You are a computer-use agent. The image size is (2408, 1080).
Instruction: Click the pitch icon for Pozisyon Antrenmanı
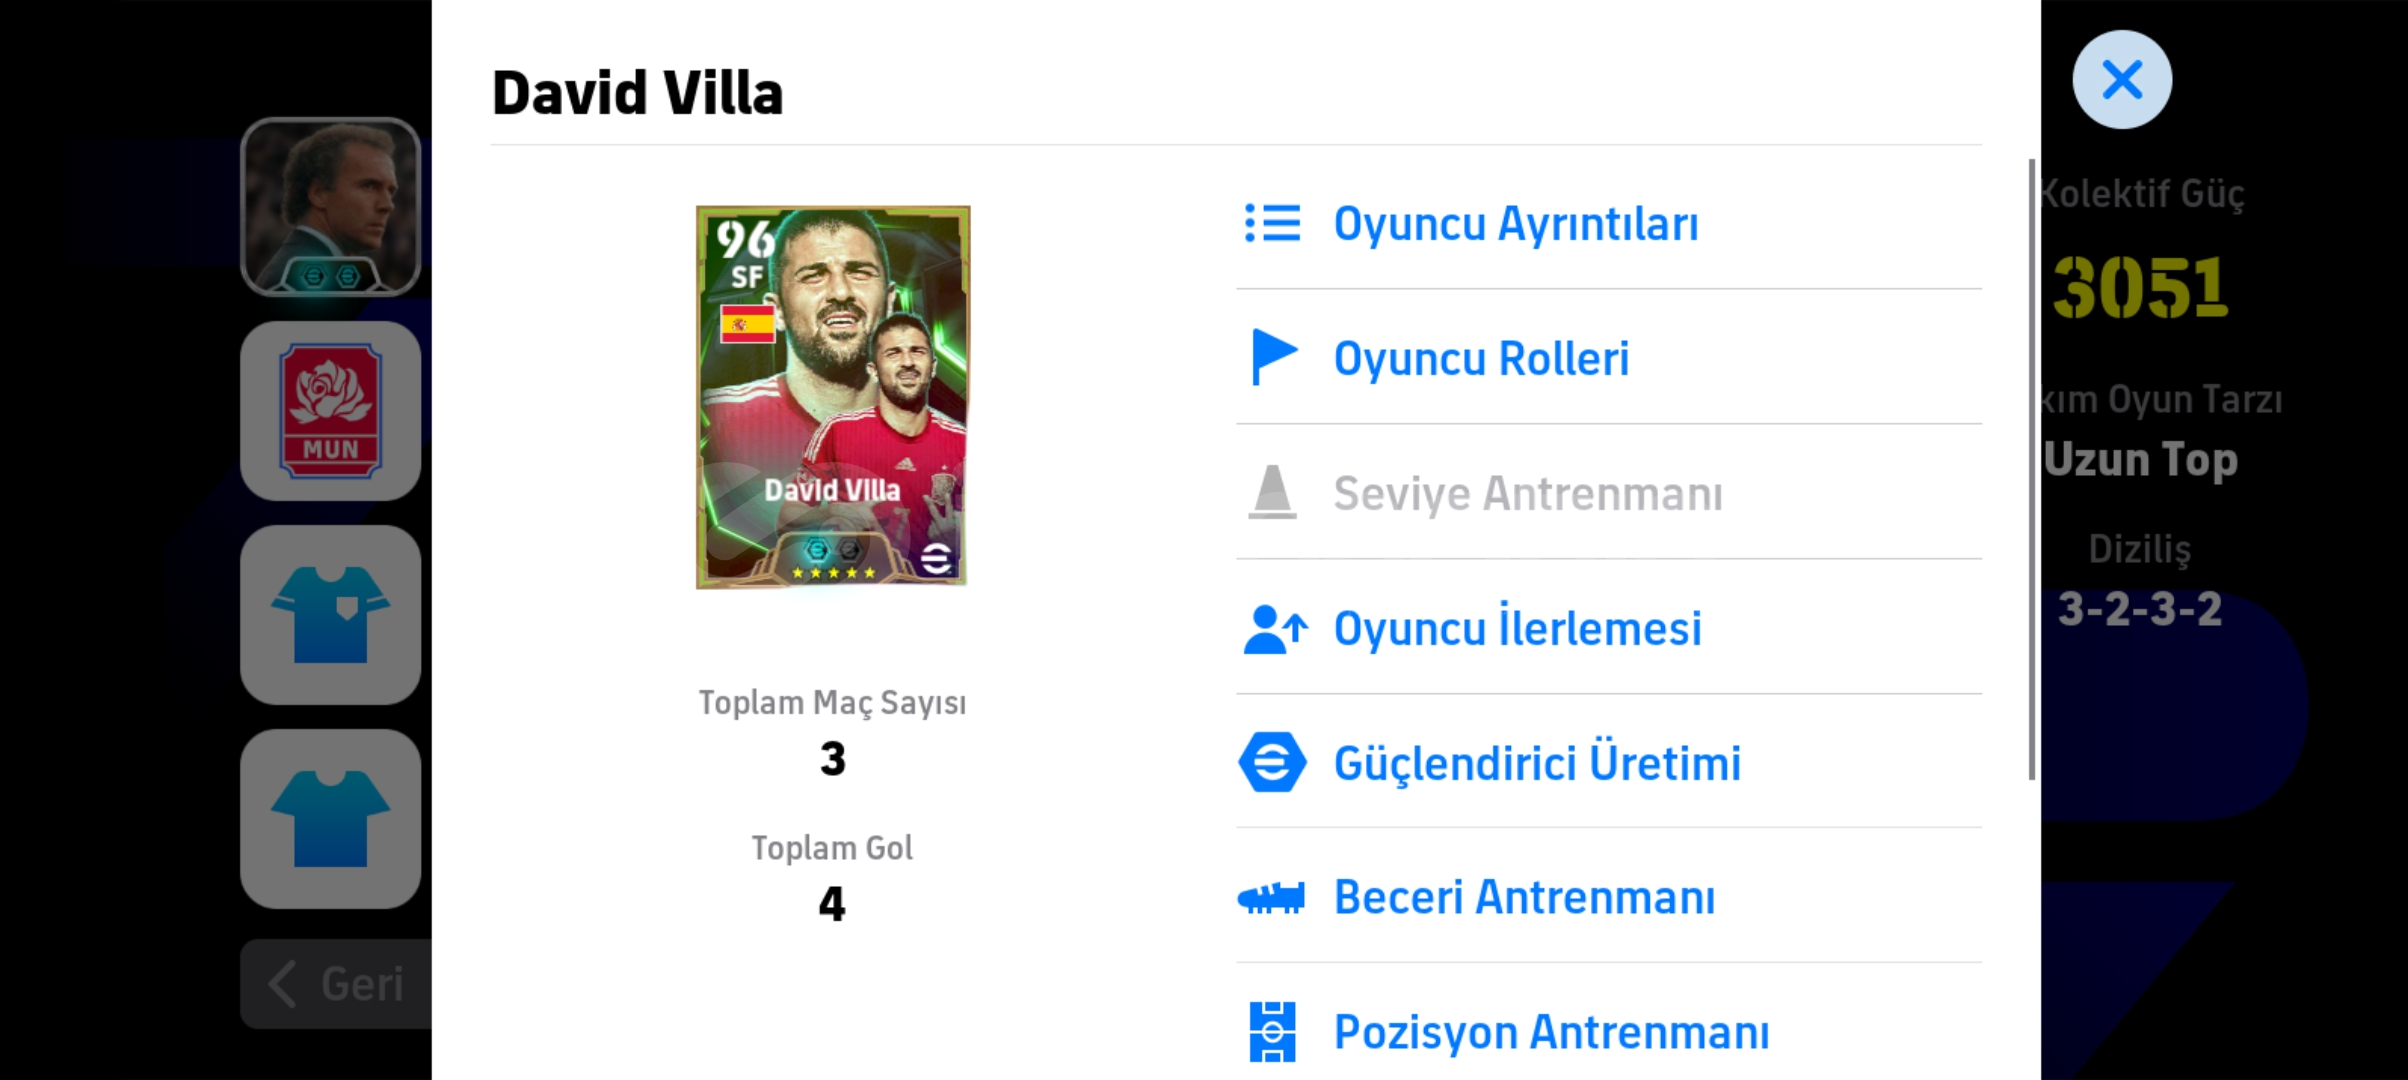(x=1272, y=1032)
